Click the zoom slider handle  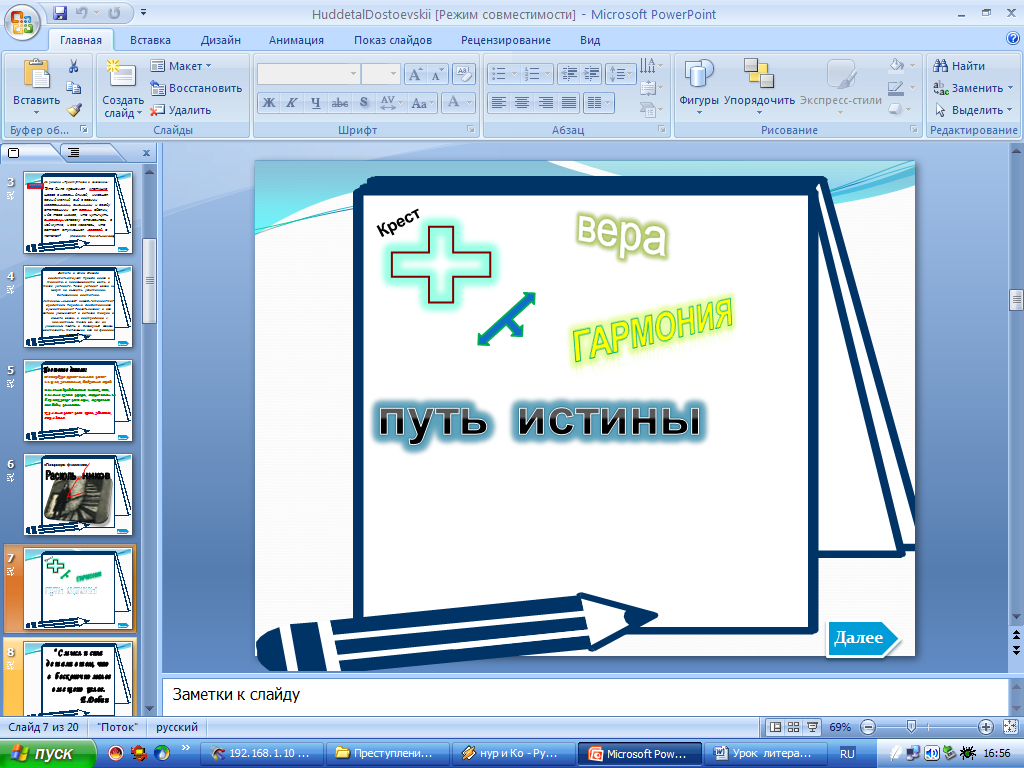910,727
